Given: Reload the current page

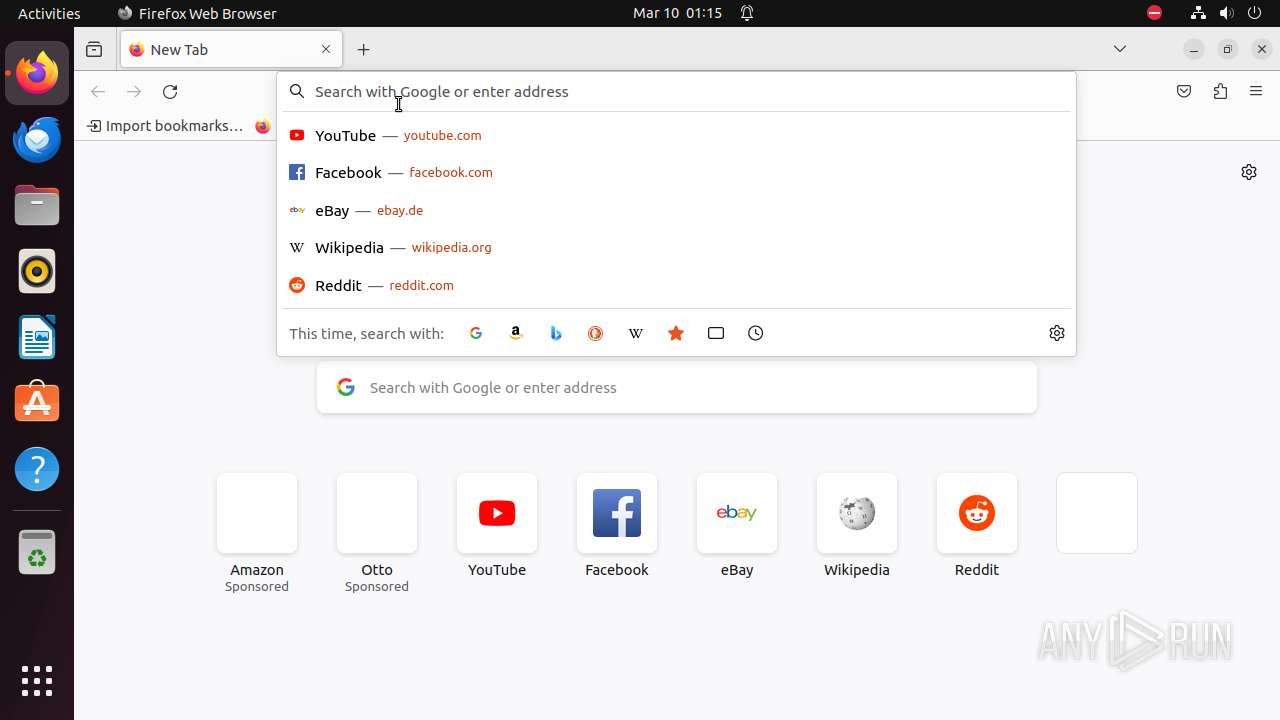Looking at the screenshot, I should [170, 91].
